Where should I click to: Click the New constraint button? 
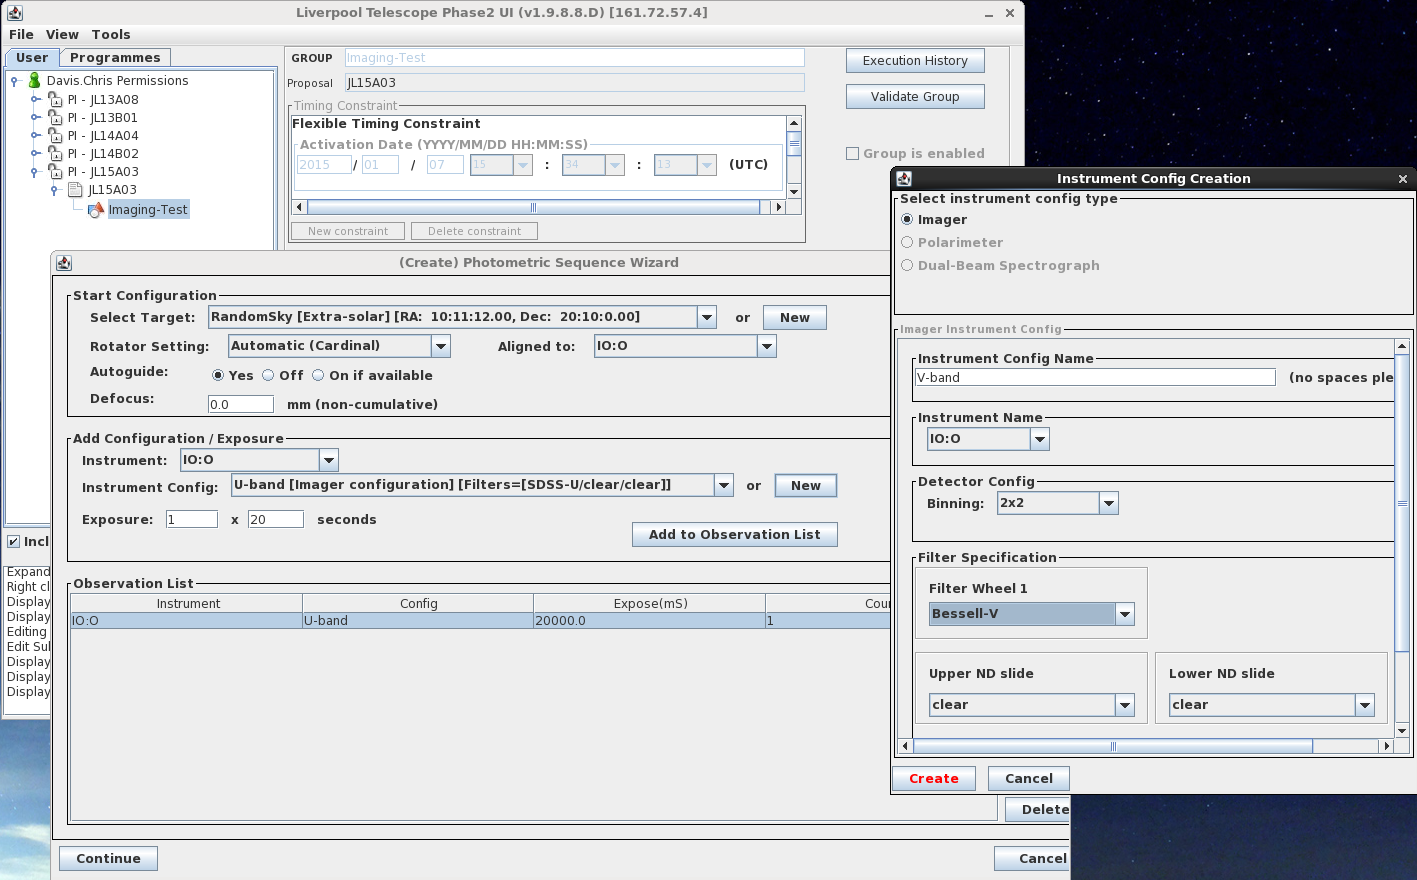click(x=348, y=231)
